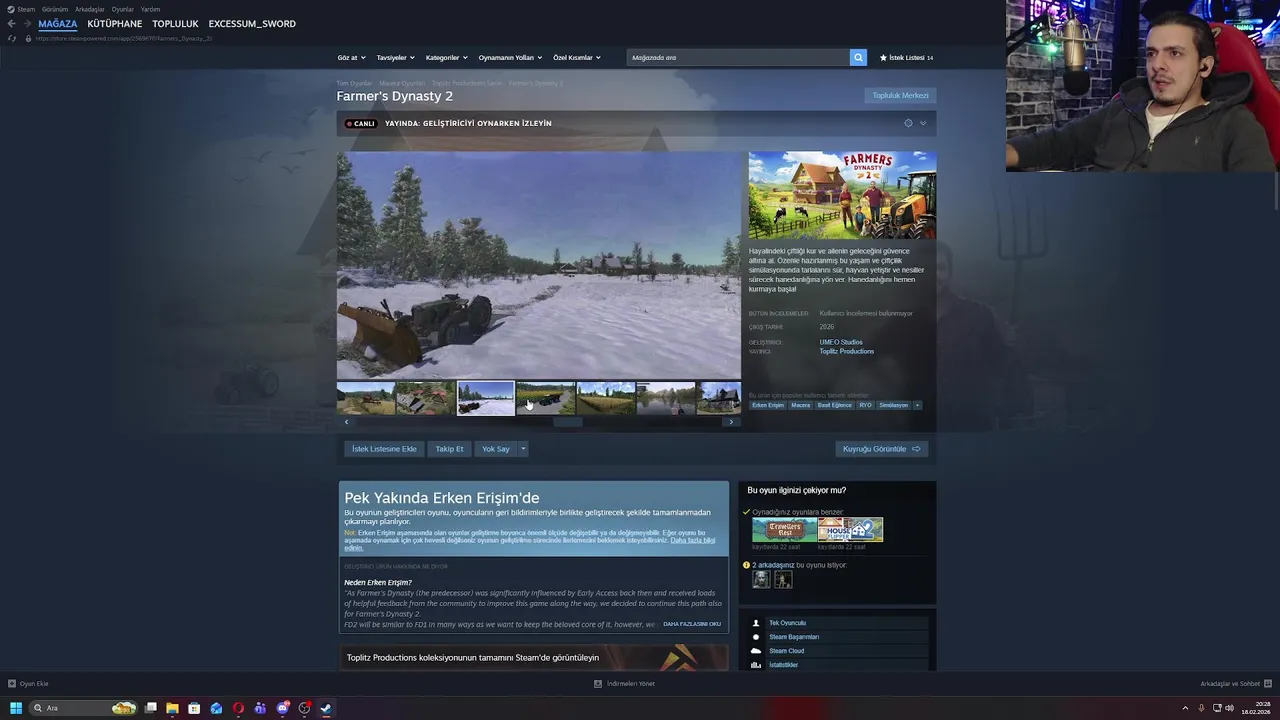The image size is (1280, 720).
Task: Click the Yok Say button
Action: 496,449
